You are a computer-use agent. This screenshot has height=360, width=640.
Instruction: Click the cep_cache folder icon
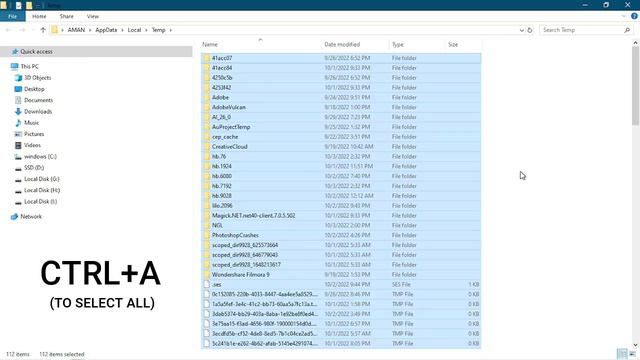[x=207, y=137]
